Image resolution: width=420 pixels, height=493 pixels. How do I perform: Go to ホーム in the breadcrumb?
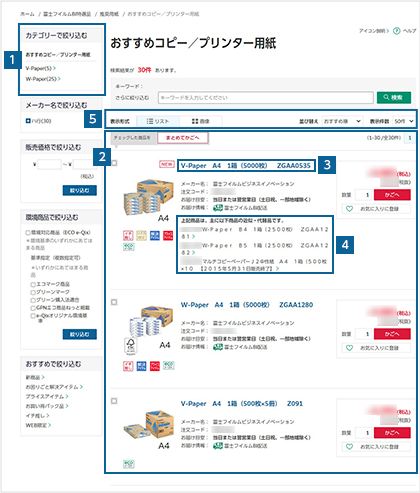click(27, 14)
